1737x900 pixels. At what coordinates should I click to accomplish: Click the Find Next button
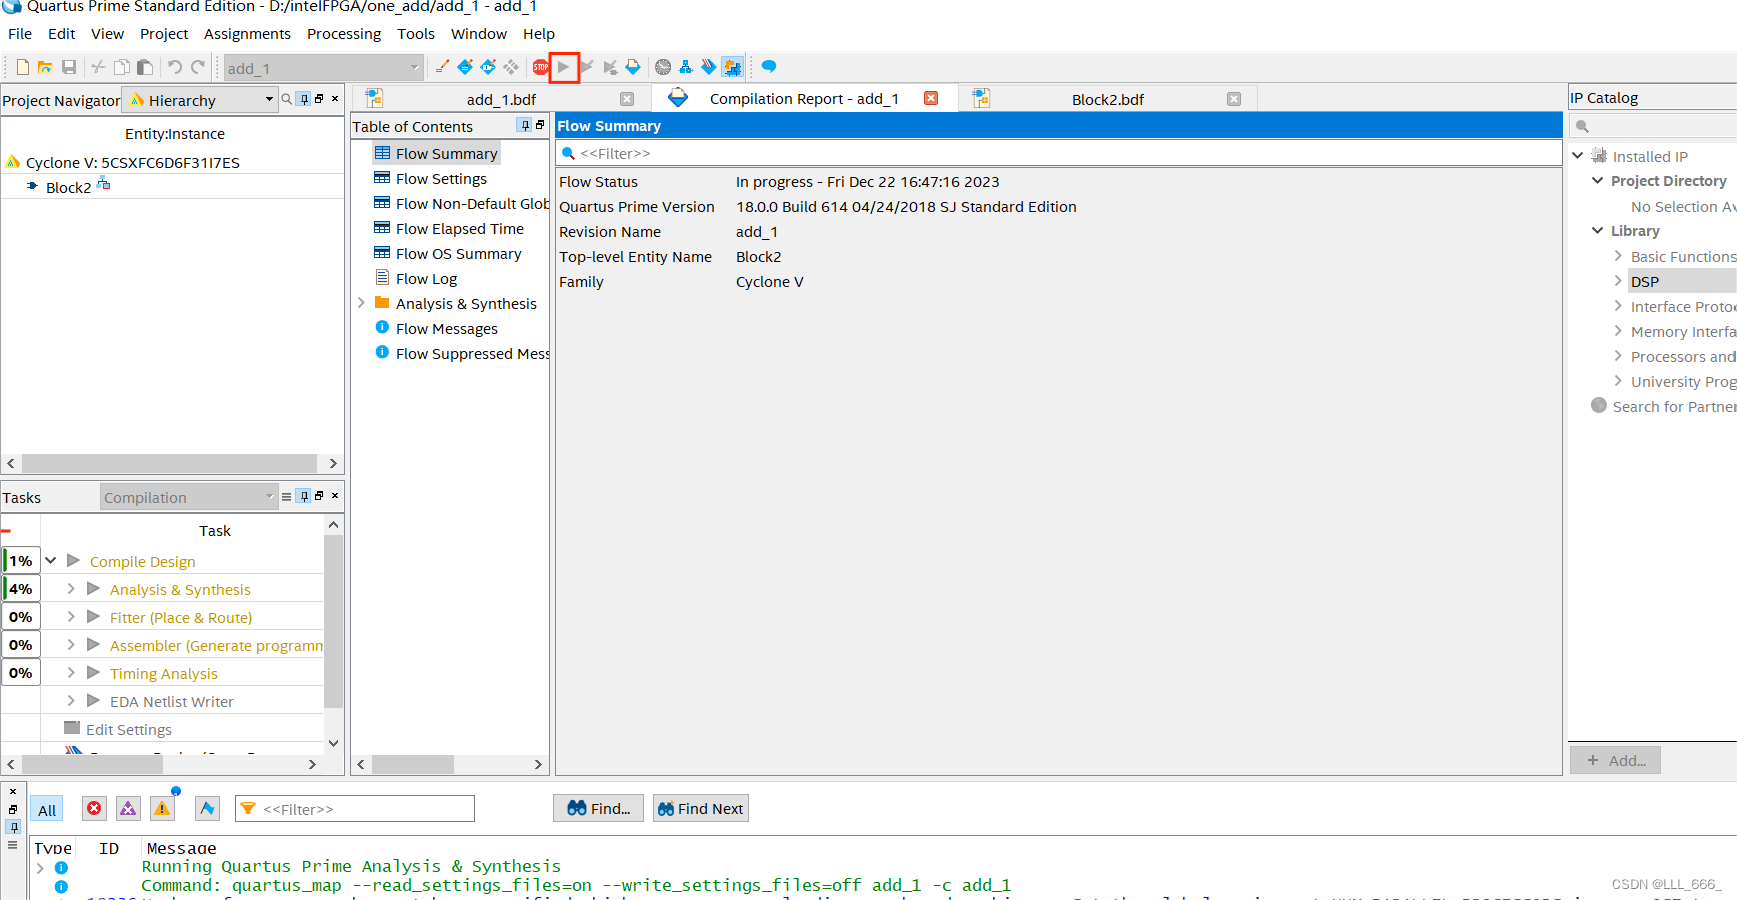(x=701, y=808)
